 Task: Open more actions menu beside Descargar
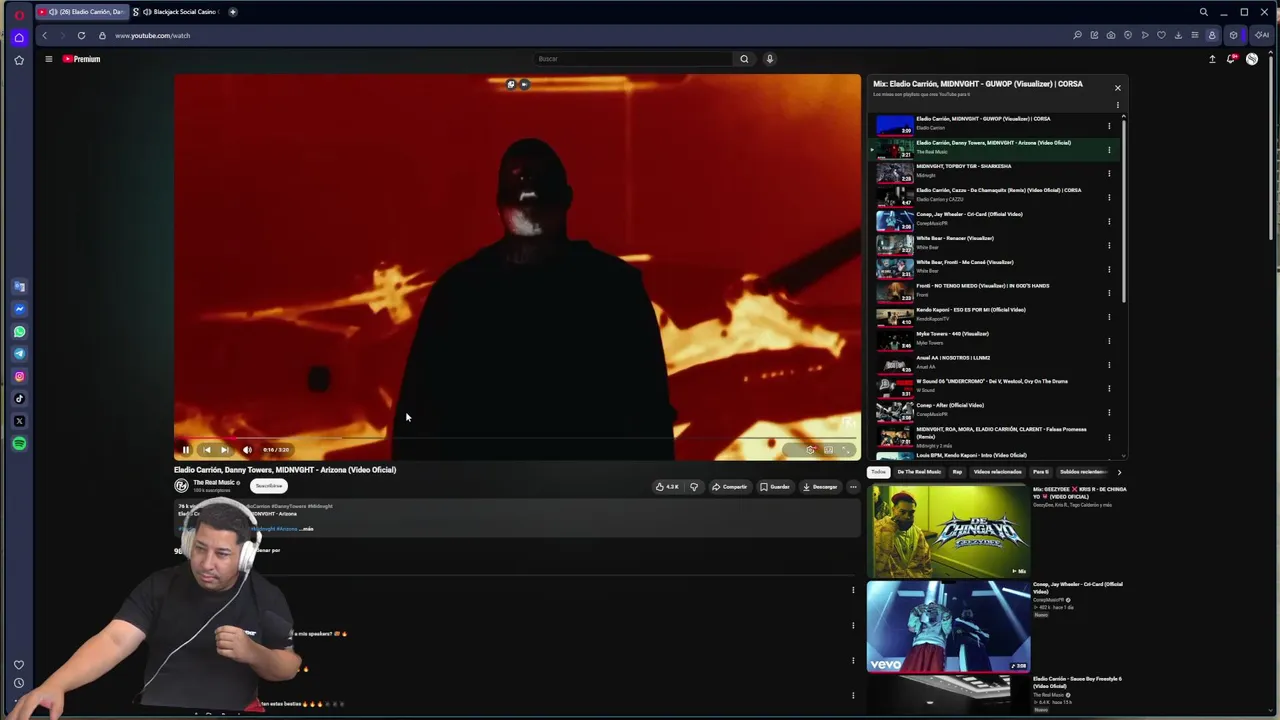[853, 487]
